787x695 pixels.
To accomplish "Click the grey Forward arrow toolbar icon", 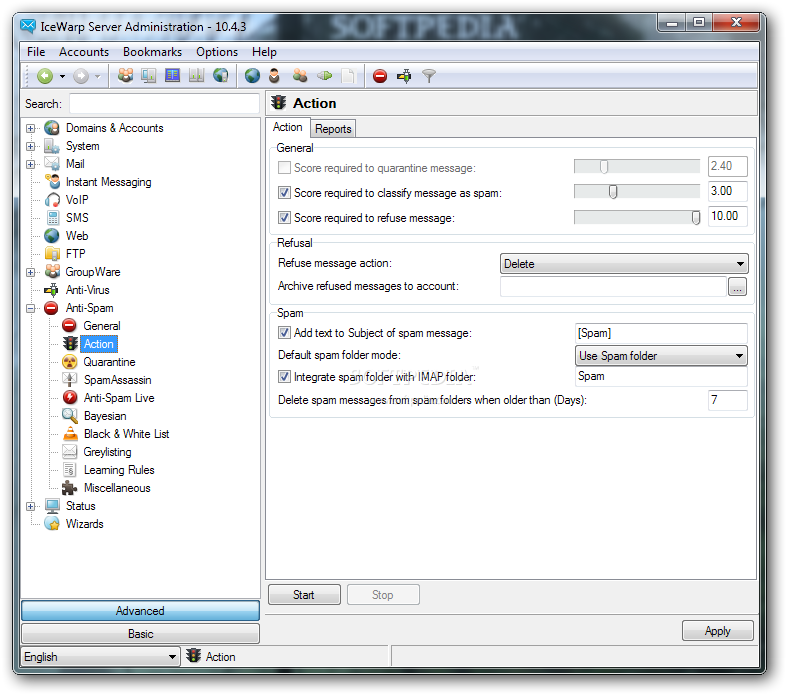I will [81, 76].
